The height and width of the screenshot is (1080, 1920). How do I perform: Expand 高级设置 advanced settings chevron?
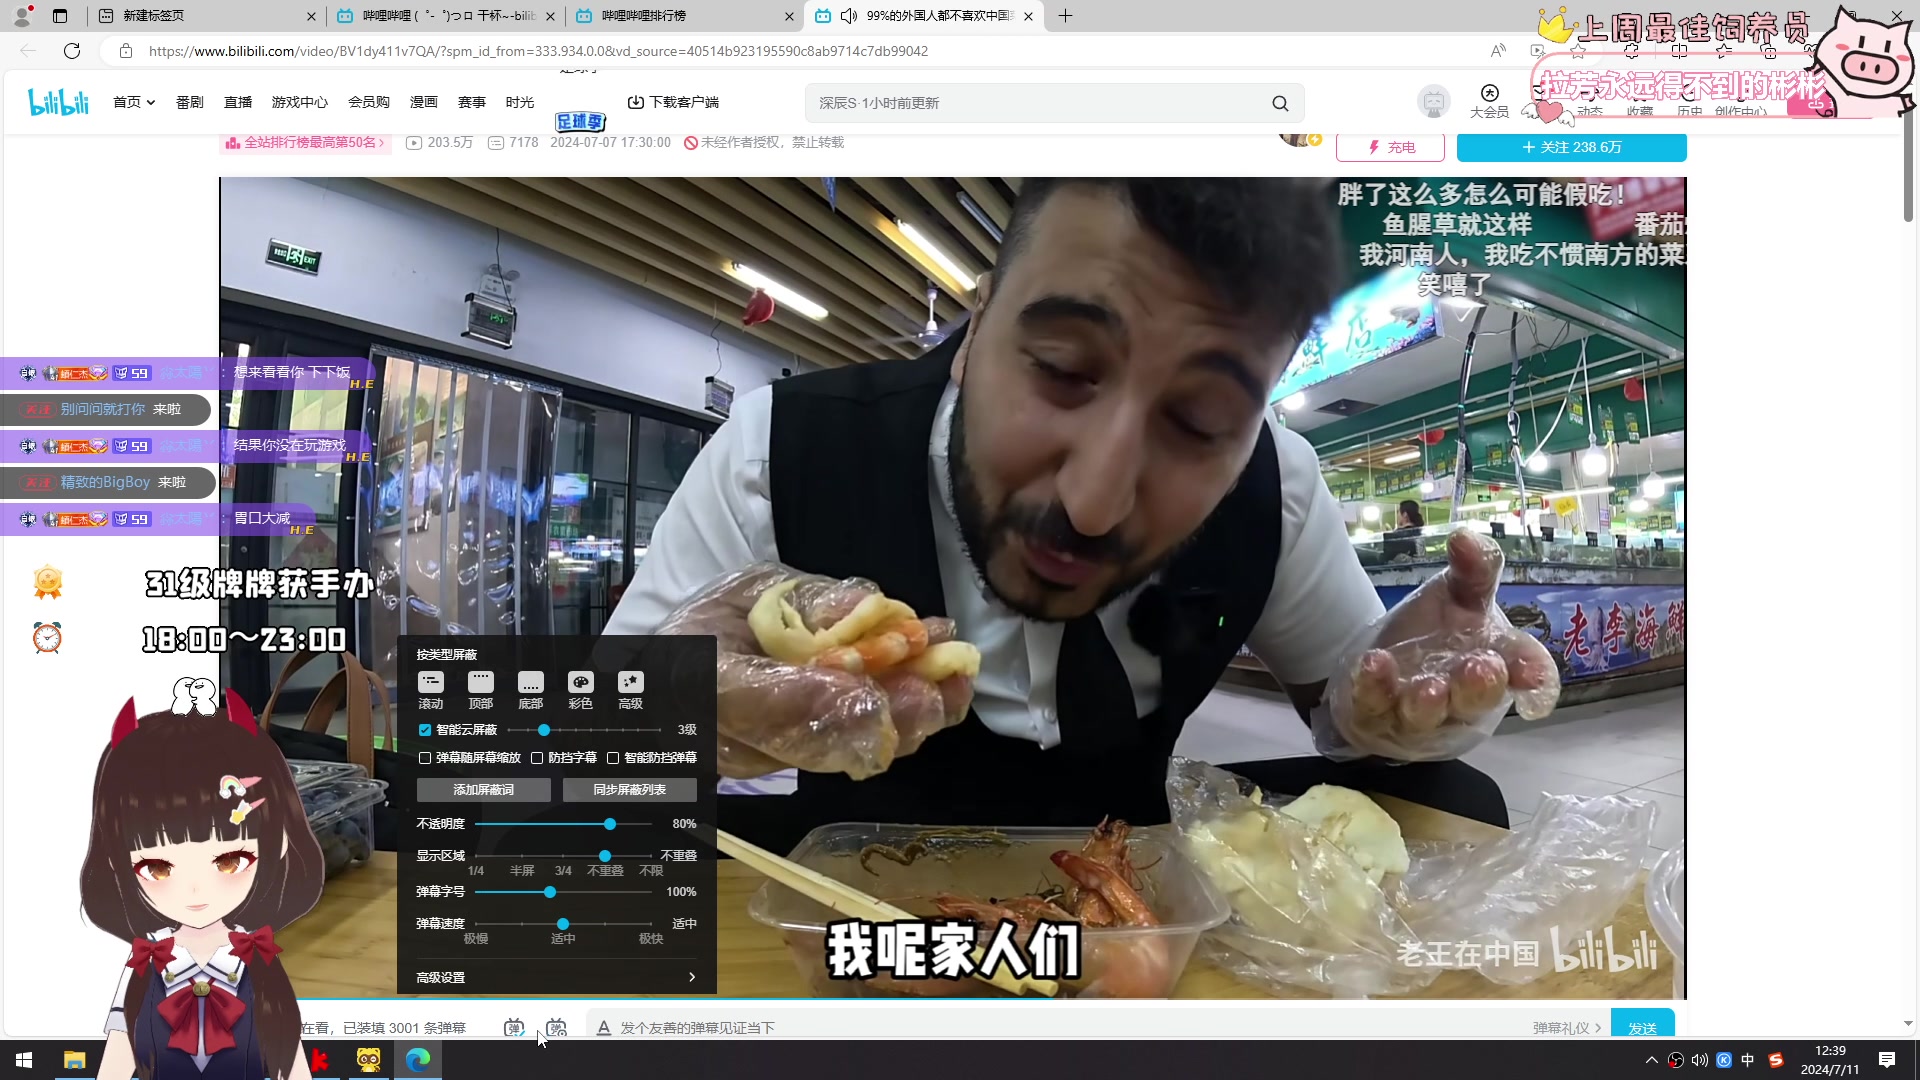(692, 977)
